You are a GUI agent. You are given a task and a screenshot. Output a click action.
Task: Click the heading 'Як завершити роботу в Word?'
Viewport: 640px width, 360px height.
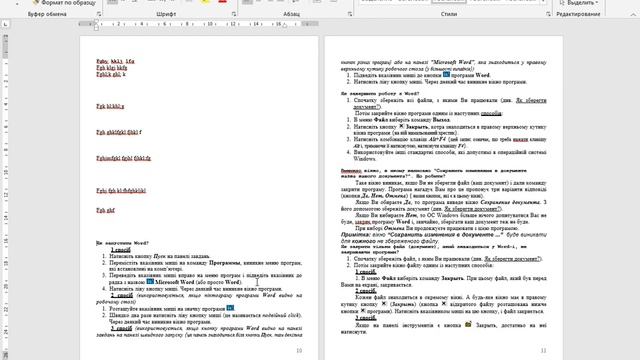[x=380, y=93]
